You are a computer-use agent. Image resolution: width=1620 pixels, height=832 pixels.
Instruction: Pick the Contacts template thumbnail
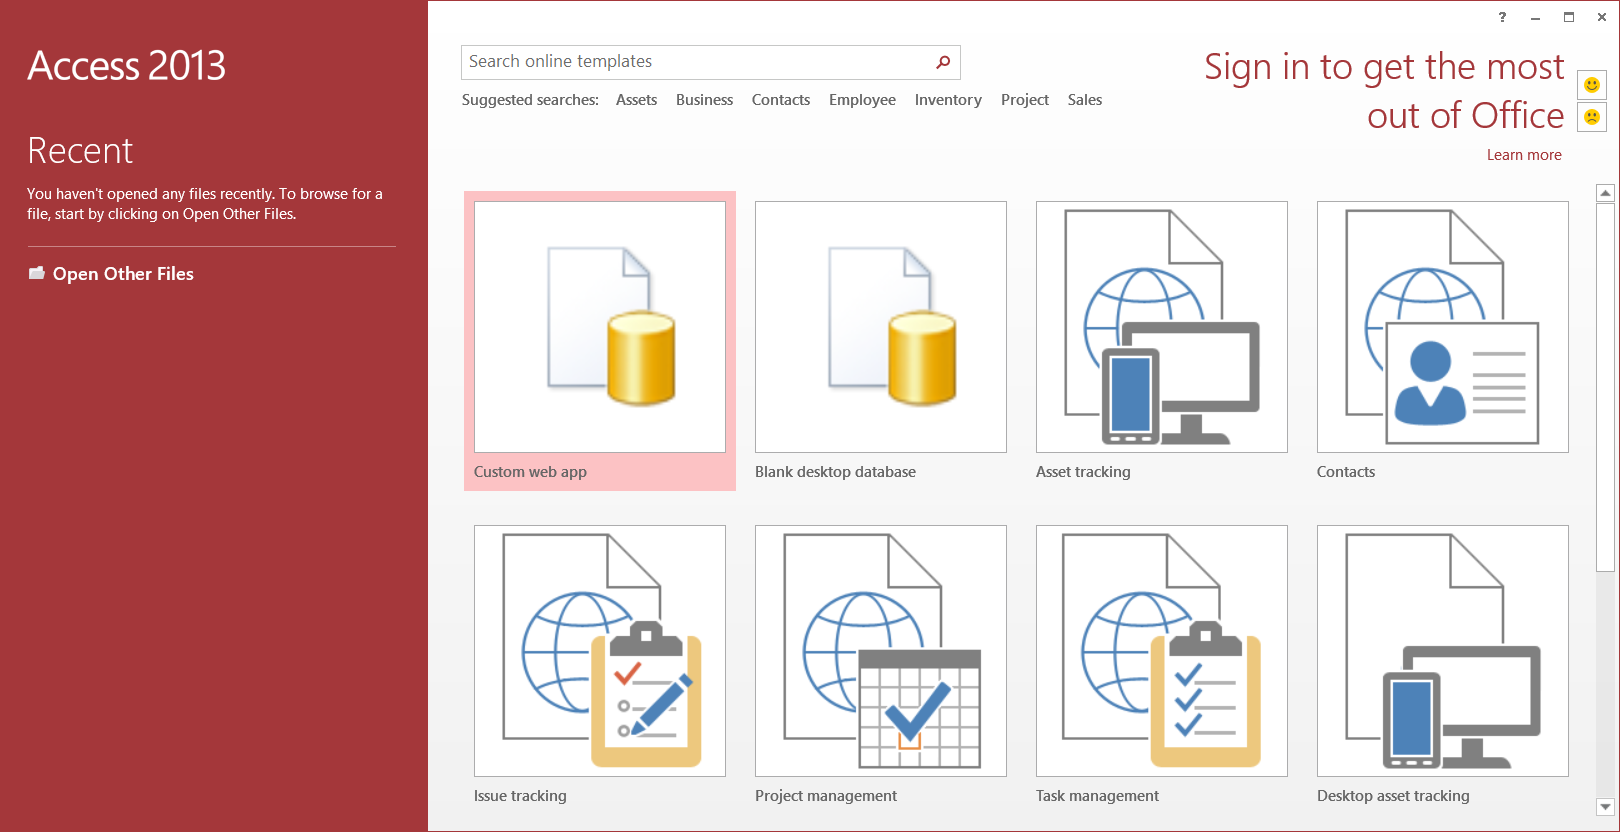click(x=1443, y=327)
